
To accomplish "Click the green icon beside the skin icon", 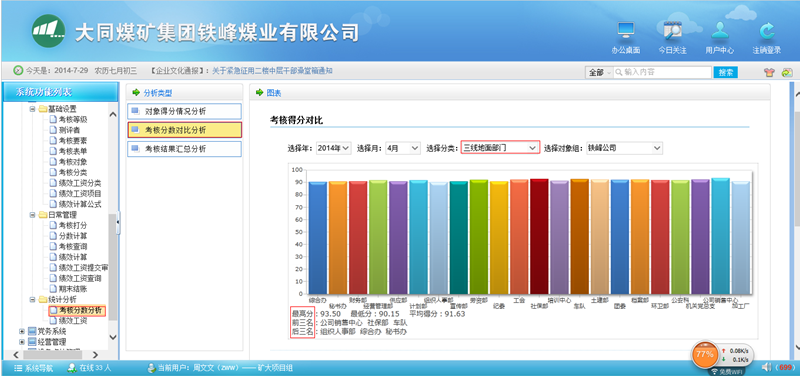I will 786,72.
